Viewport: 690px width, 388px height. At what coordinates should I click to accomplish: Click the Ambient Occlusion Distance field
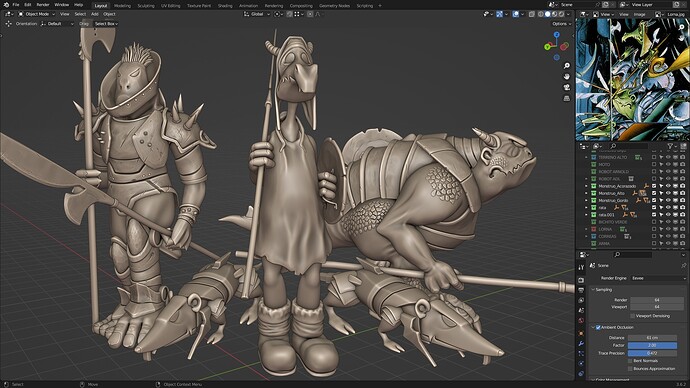pyautogui.click(x=652, y=337)
